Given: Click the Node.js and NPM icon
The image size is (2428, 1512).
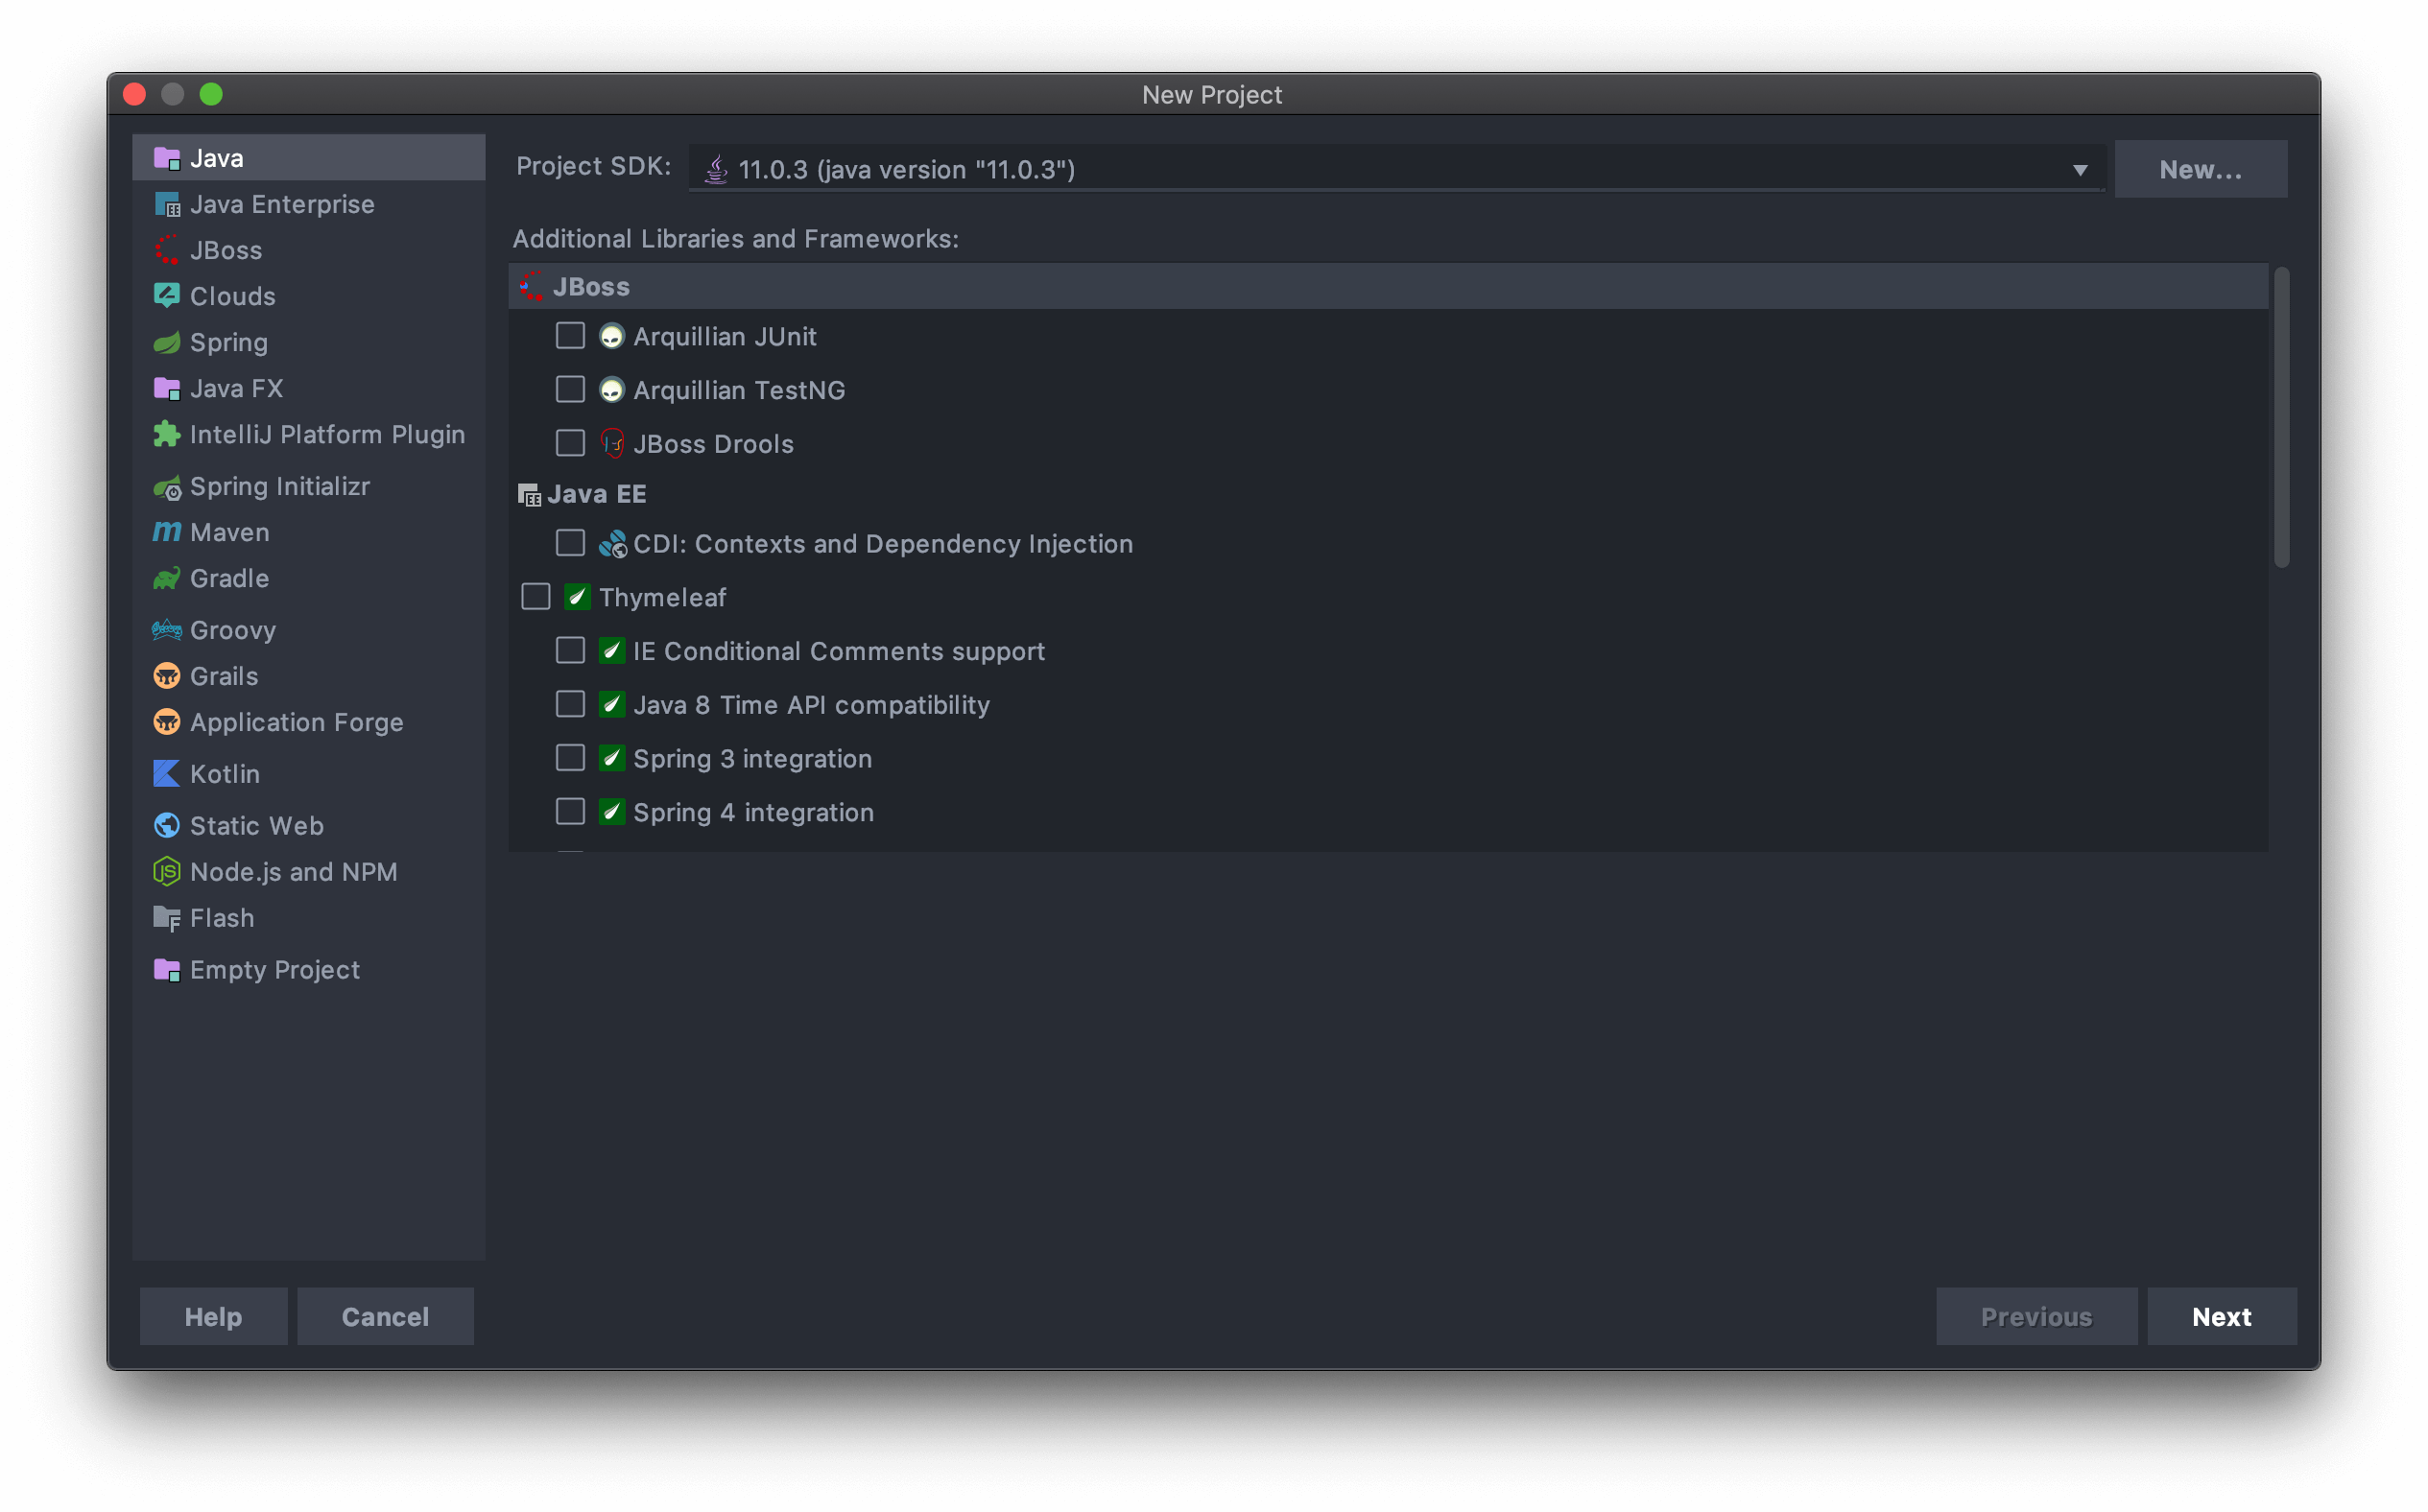Looking at the screenshot, I should tap(166, 872).
